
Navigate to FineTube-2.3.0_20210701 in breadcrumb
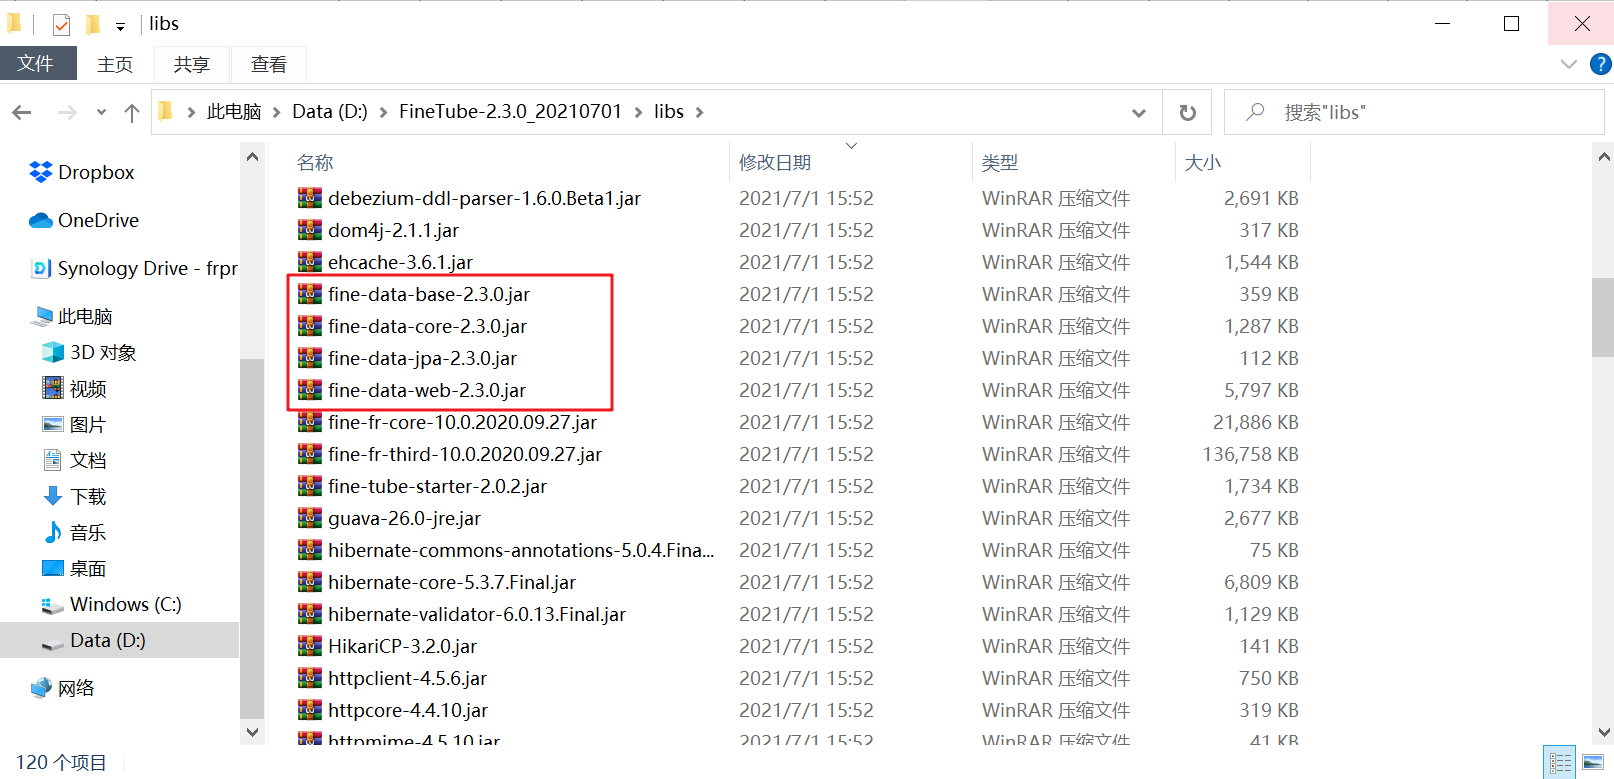point(510,112)
